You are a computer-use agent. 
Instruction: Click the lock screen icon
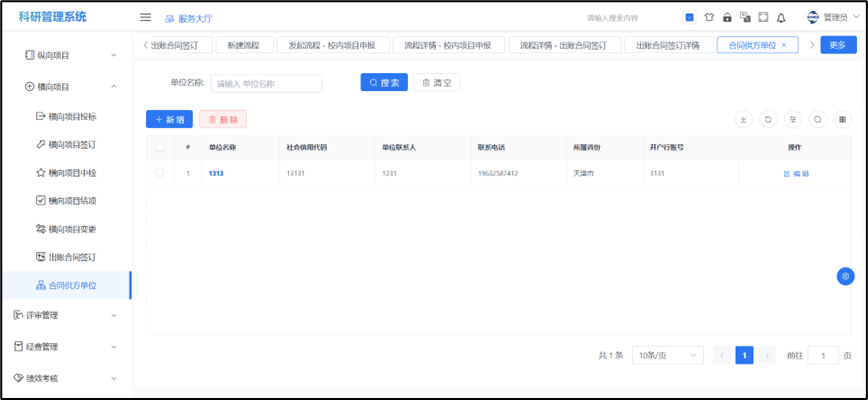click(727, 17)
